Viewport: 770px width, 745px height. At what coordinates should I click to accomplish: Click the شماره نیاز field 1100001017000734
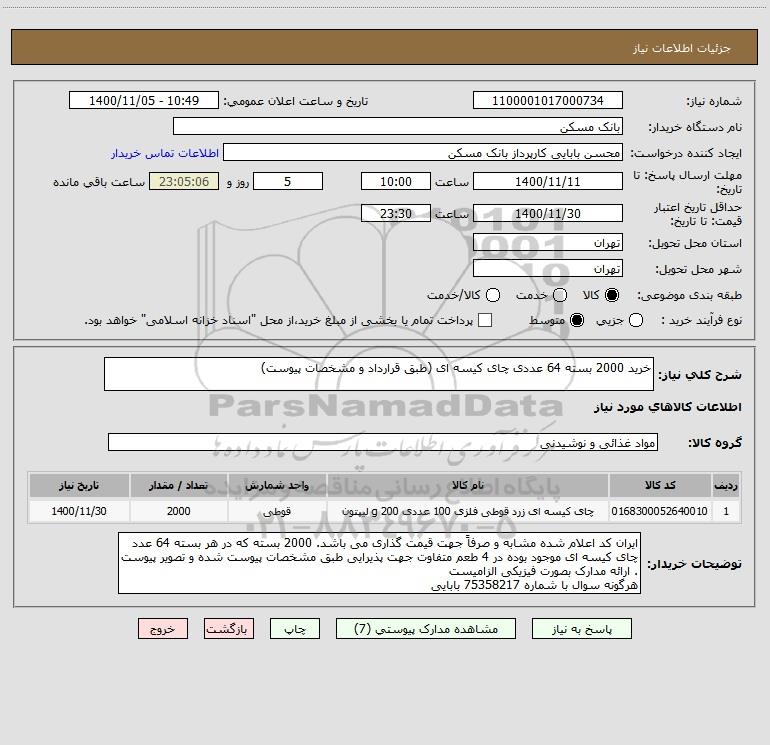click(548, 101)
